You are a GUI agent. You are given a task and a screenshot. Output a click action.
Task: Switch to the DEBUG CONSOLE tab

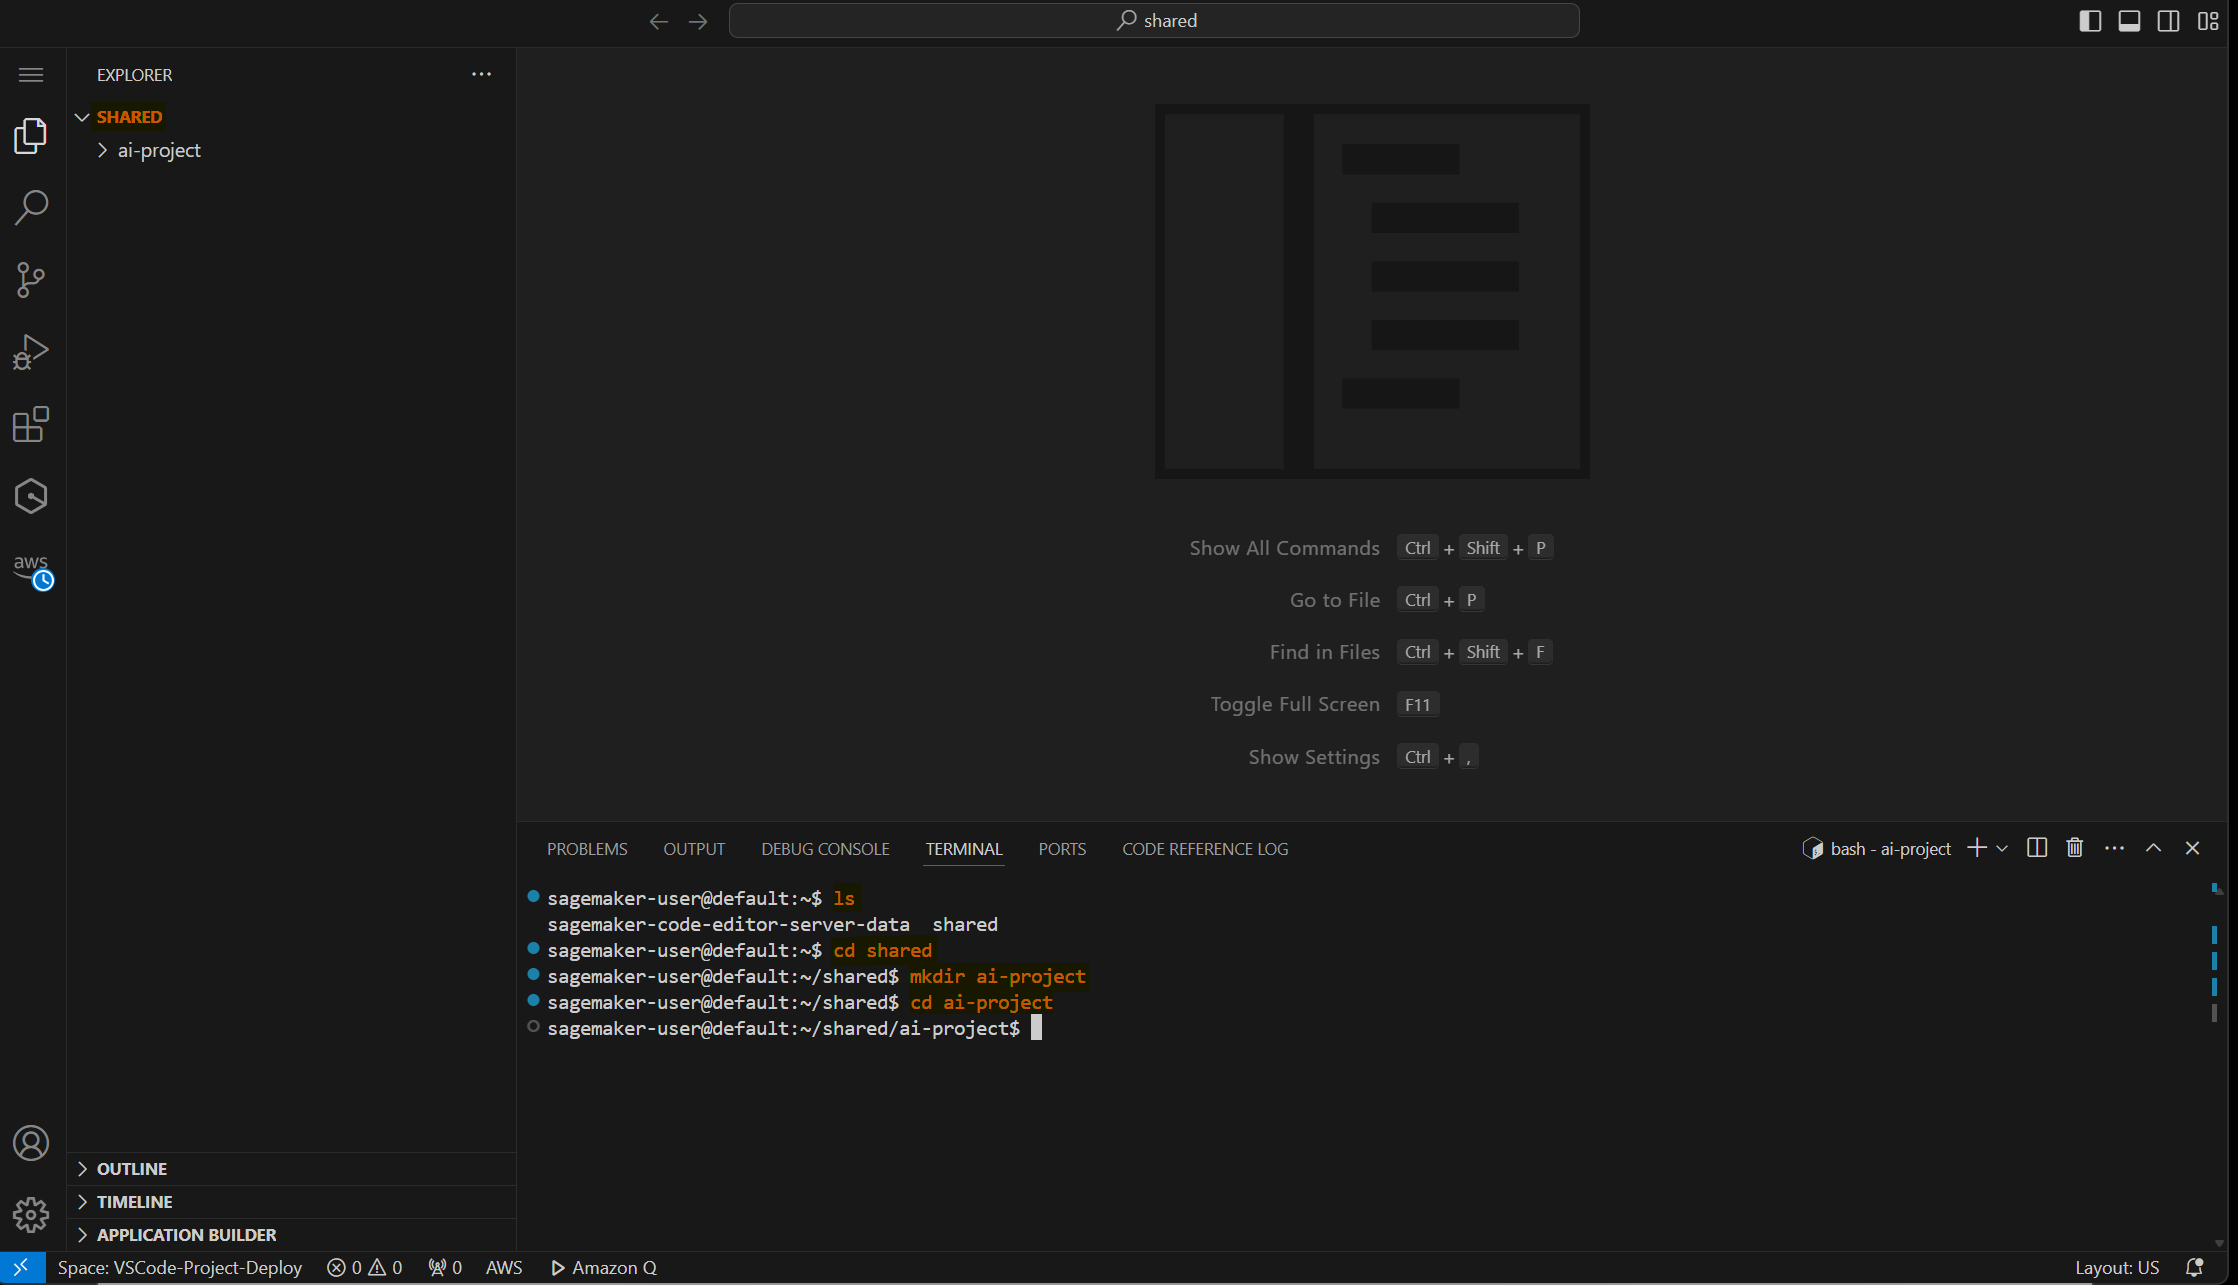coord(825,849)
